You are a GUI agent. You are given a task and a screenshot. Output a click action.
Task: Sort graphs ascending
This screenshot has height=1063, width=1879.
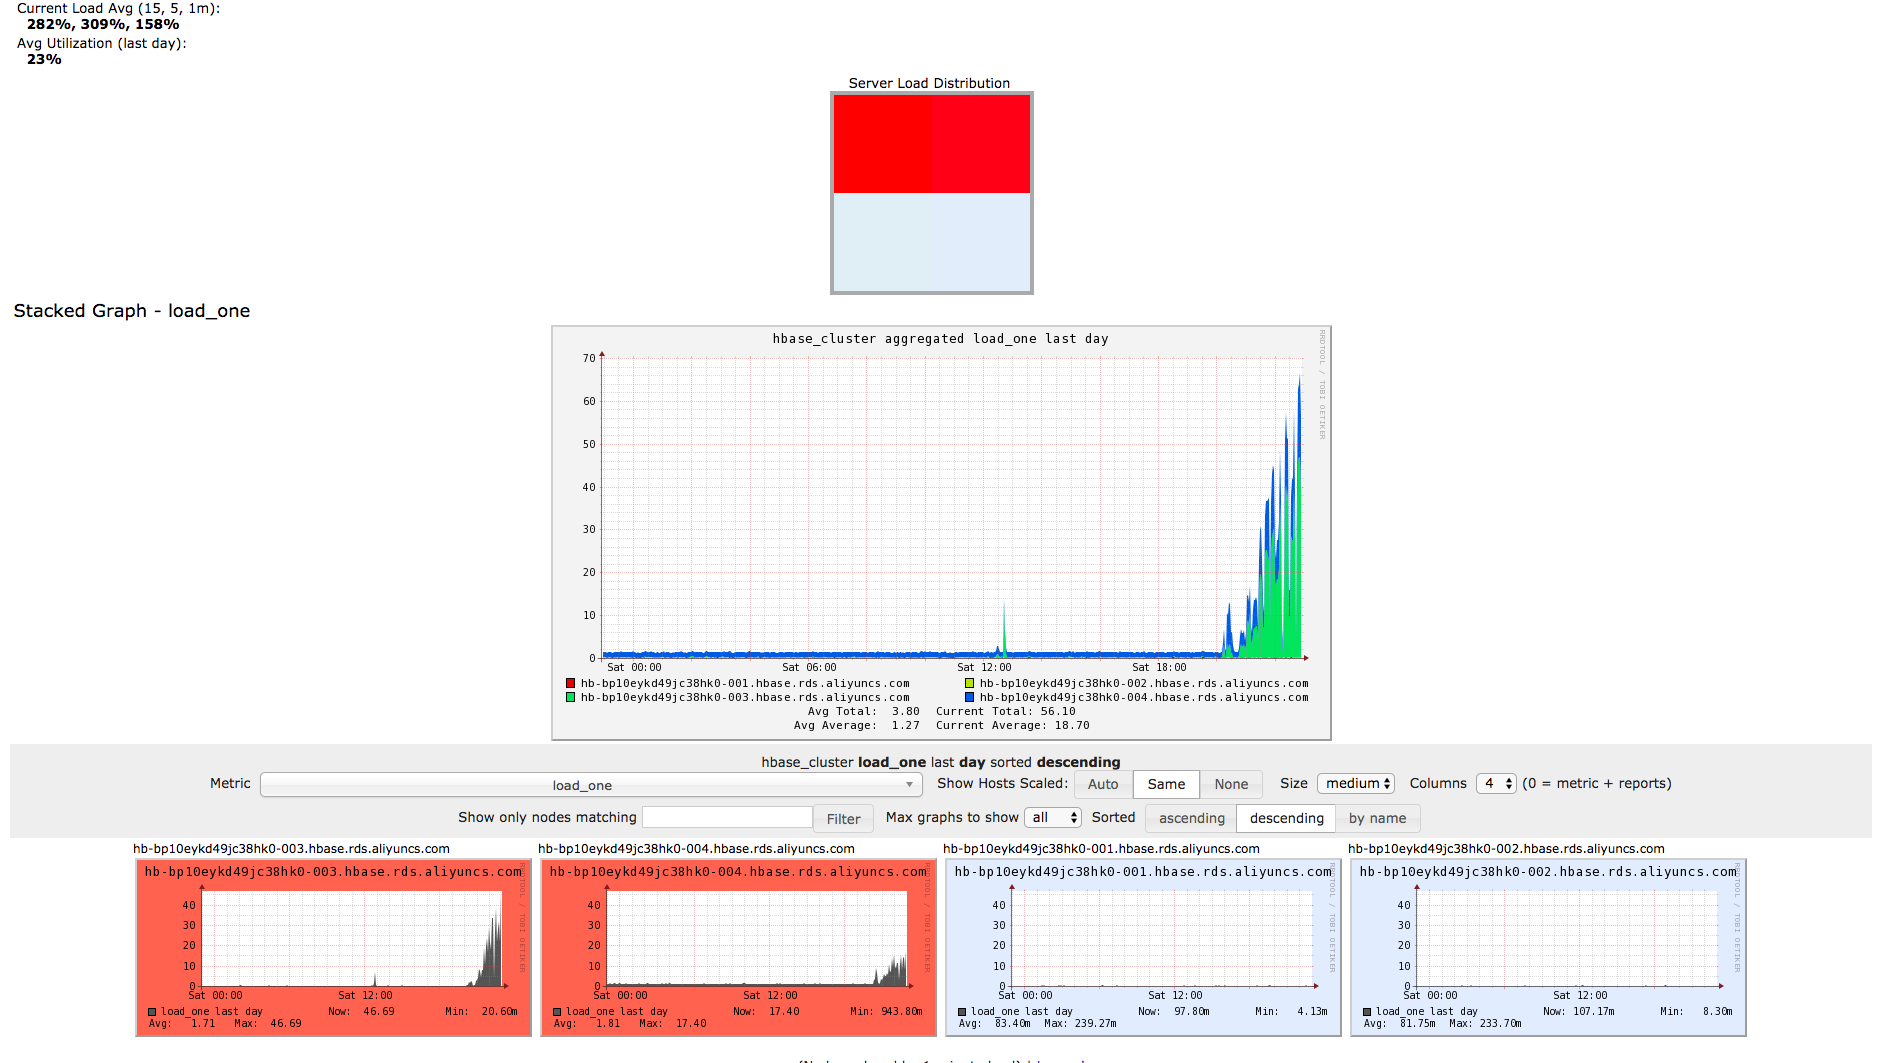(1191, 818)
